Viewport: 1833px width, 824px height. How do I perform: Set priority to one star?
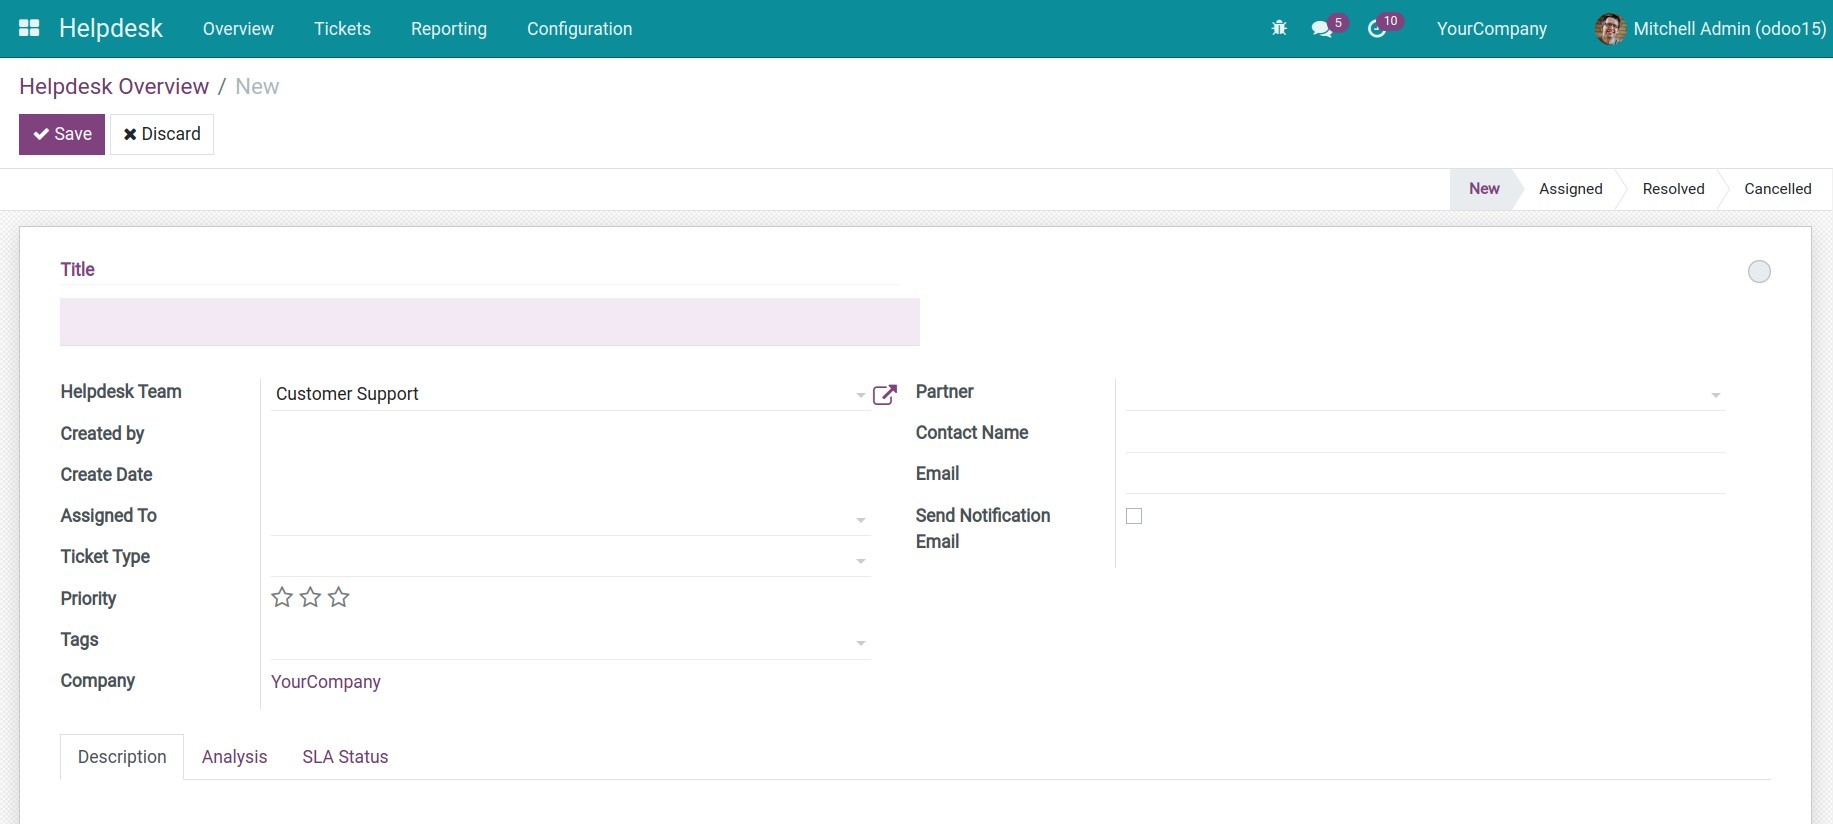point(282,598)
